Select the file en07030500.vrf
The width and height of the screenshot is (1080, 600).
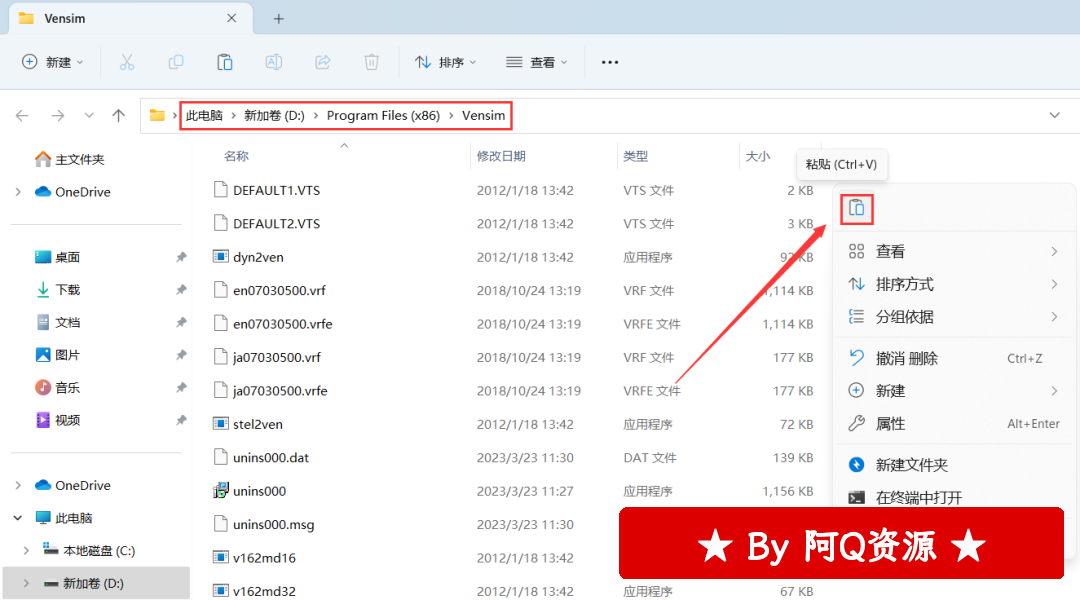pos(279,290)
